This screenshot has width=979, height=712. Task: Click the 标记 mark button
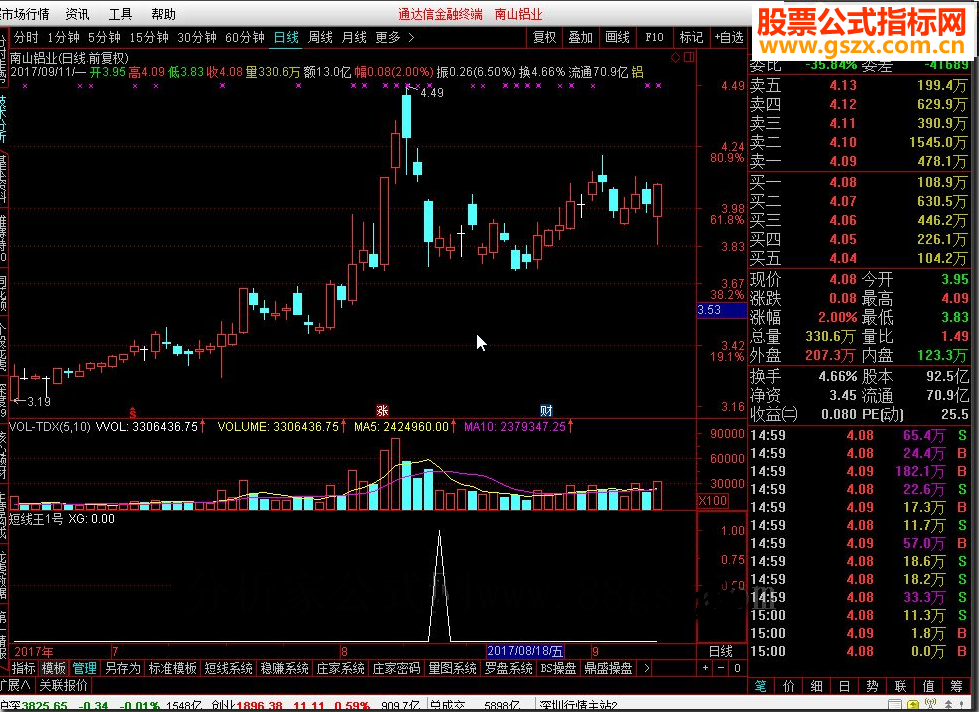point(691,37)
